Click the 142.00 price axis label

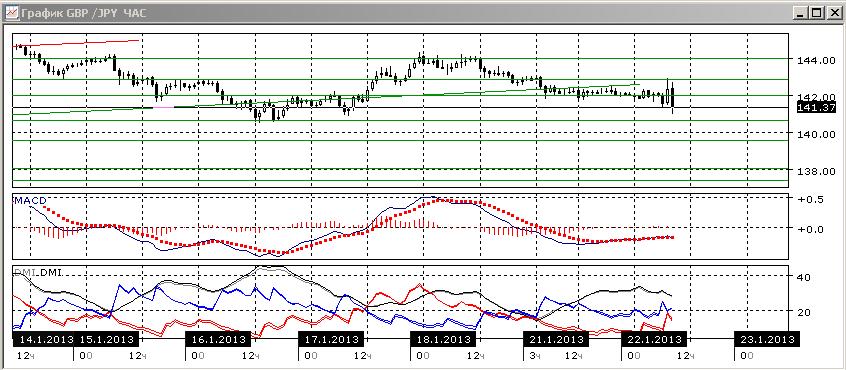click(x=816, y=97)
